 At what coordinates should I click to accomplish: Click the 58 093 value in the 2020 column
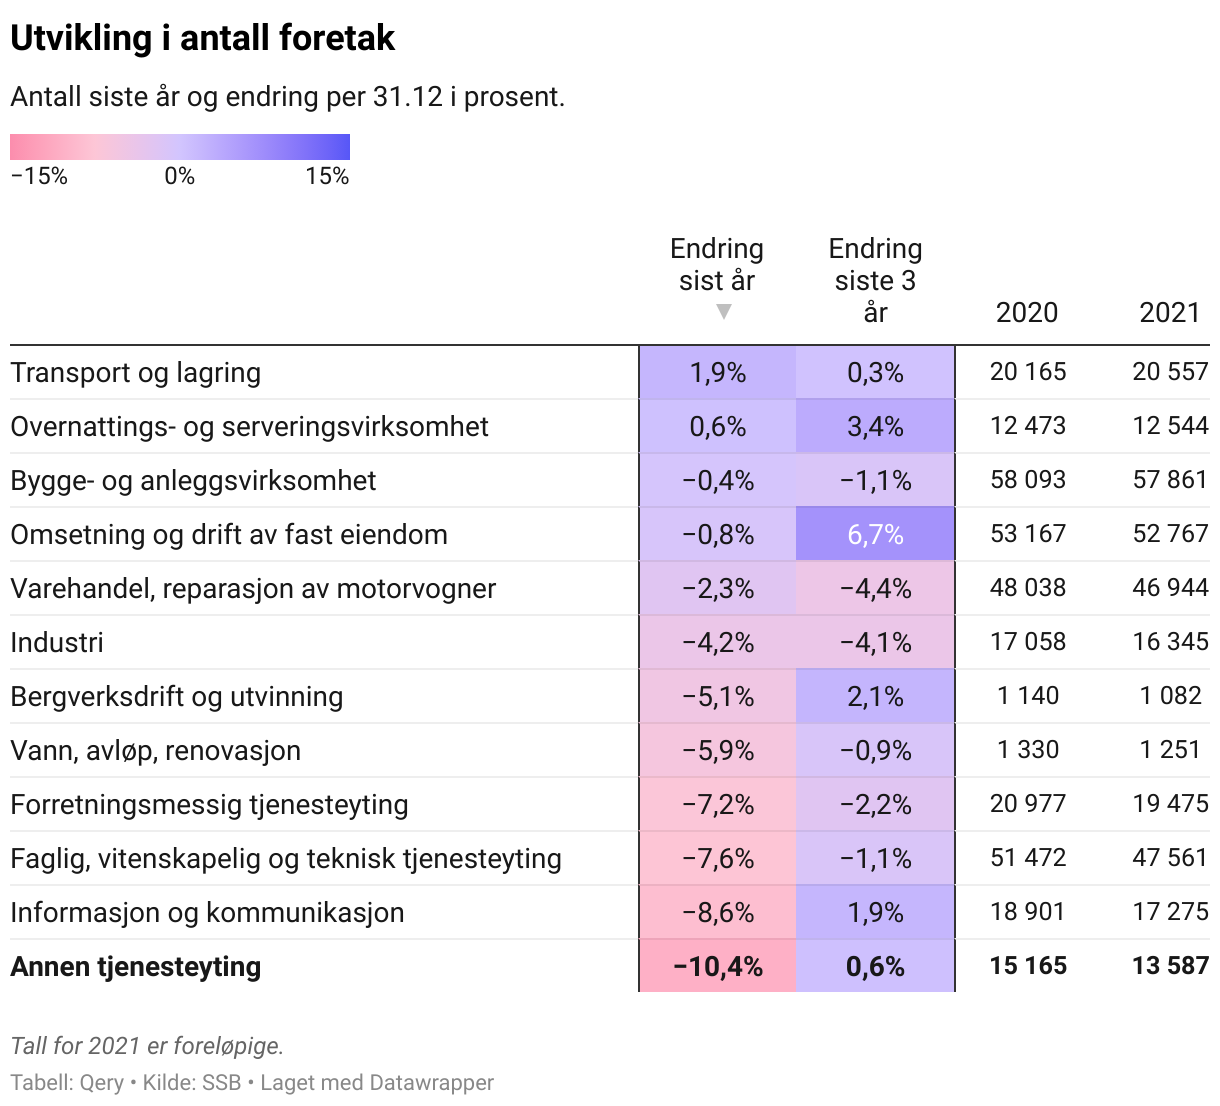1028,480
